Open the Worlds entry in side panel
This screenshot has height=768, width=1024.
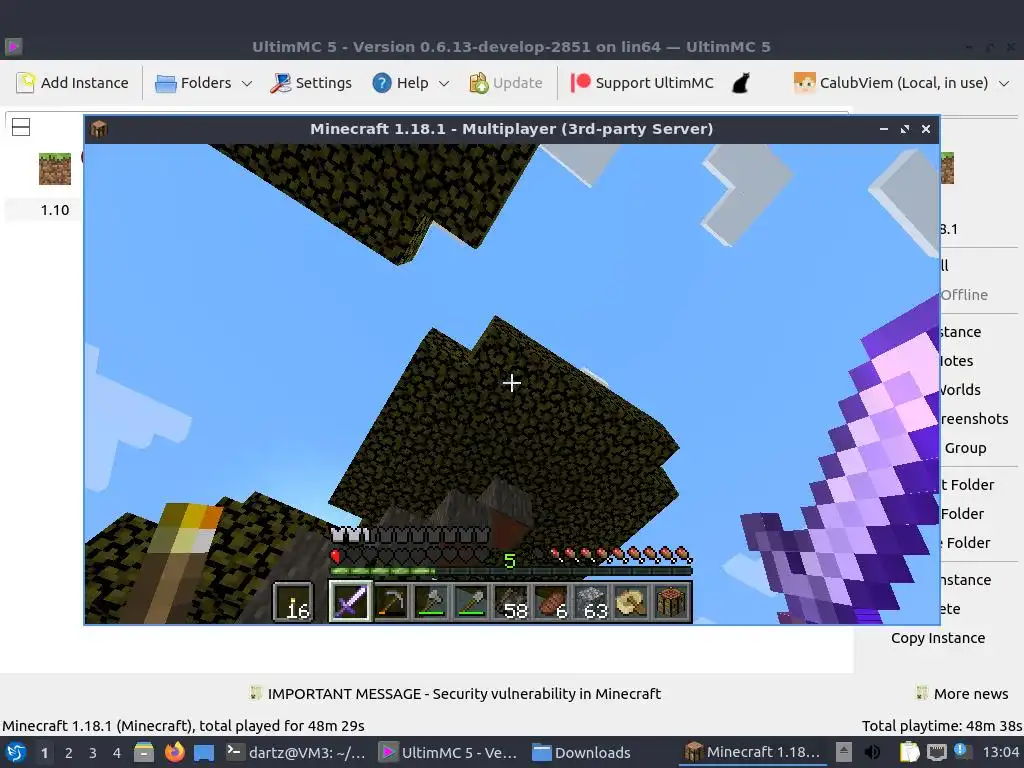[960, 390]
